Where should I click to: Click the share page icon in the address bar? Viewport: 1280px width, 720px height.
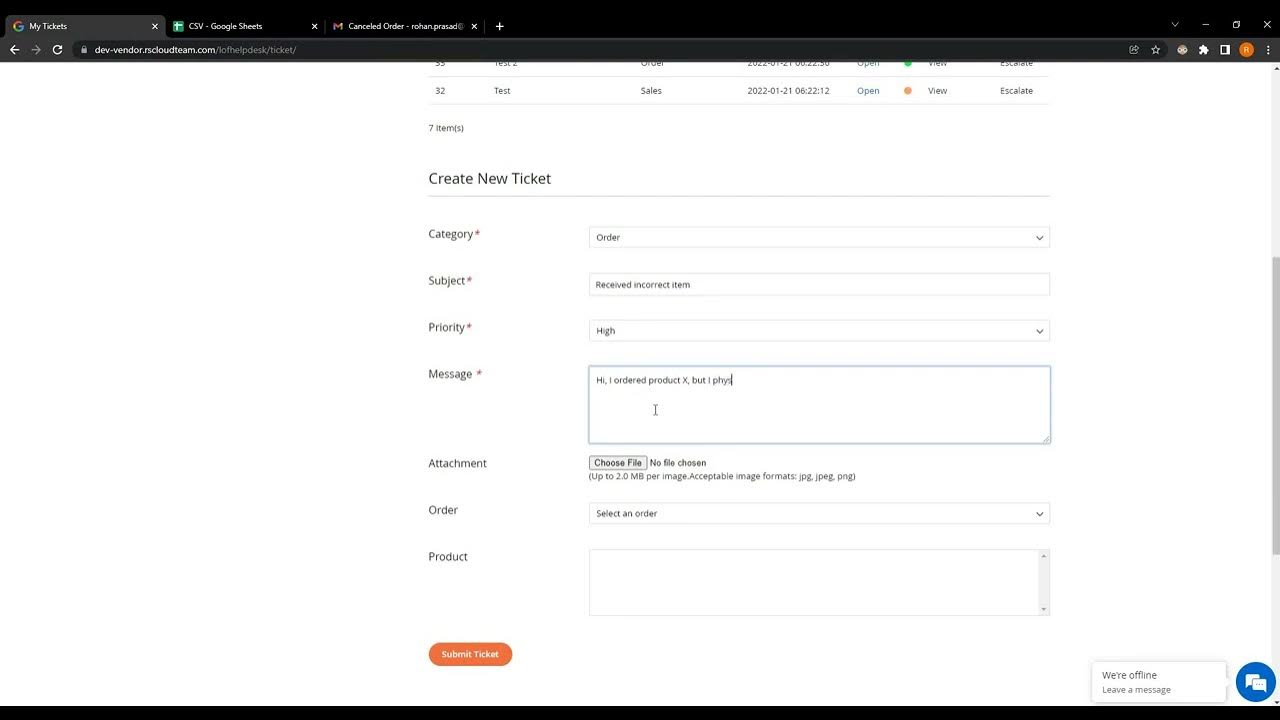(x=1134, y=49)
